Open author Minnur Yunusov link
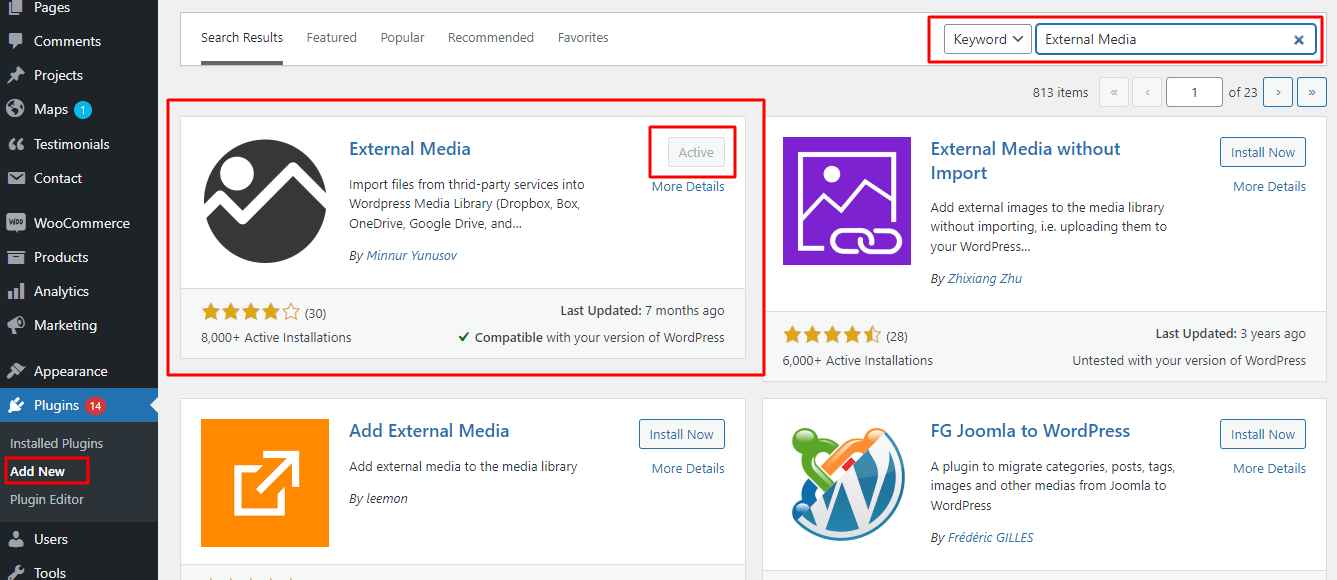1337x580 pixels. click(412, 255)
